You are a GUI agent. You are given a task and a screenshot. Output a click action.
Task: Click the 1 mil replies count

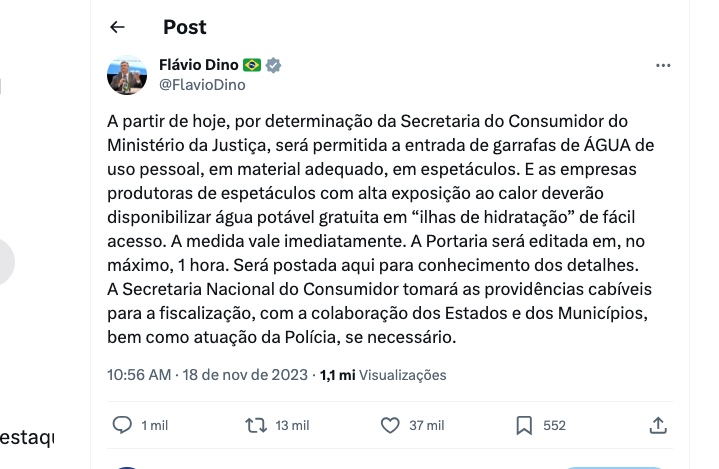(155, 426)
